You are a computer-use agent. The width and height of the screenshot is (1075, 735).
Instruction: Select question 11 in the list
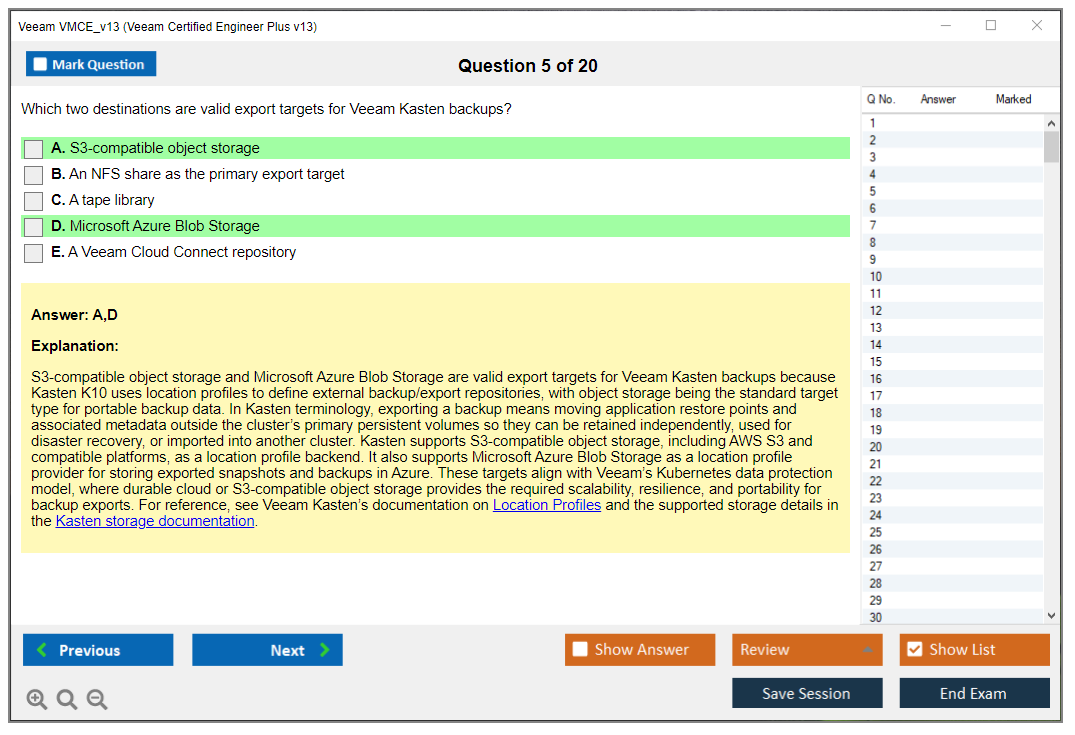[953, 294]
